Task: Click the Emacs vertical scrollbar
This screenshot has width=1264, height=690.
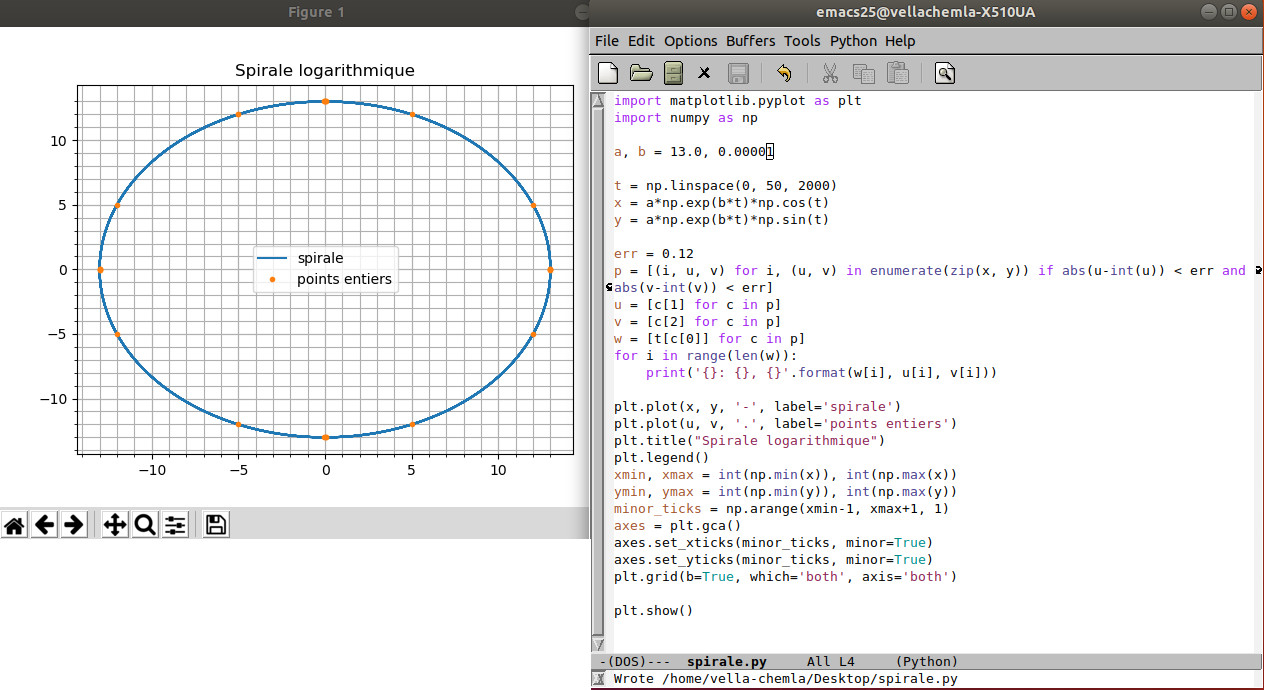Action: pos(598,370)
